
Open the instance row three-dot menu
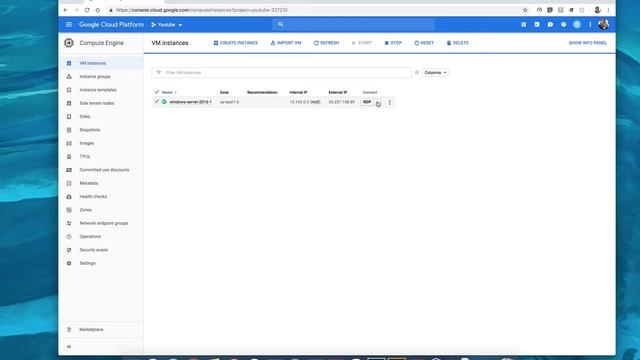390,102
